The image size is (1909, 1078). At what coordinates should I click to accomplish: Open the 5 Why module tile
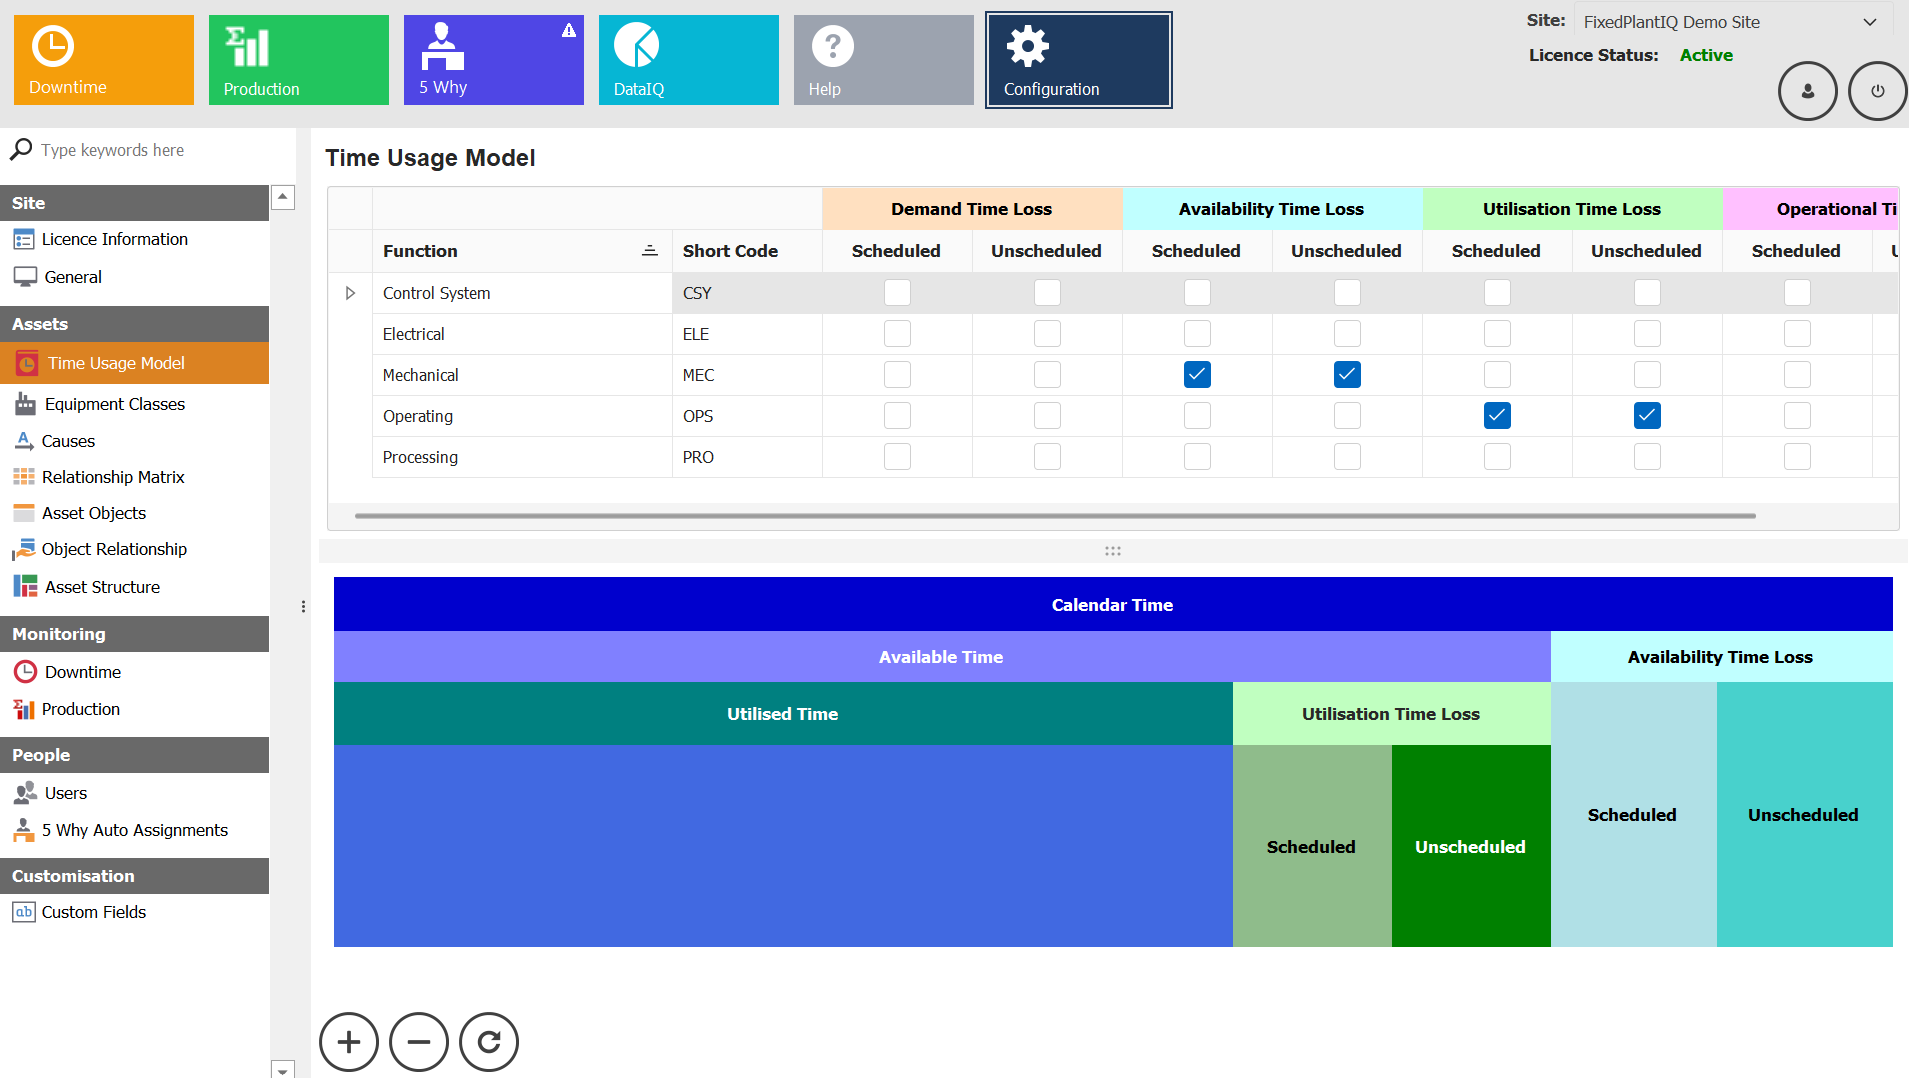pos(494,60)
